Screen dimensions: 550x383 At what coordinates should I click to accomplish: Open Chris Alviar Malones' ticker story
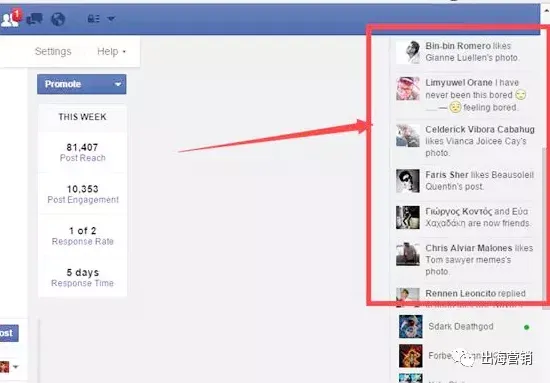(465, 260)
